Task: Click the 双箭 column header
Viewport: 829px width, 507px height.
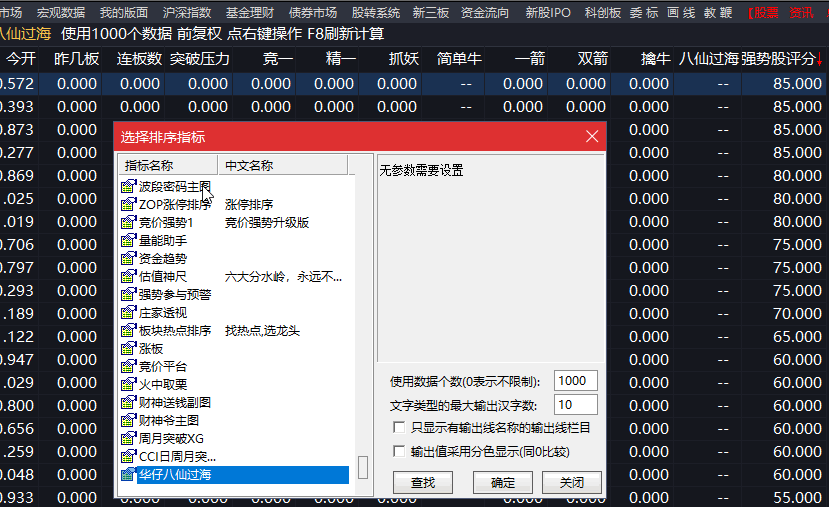Action: pyautogui.click(x=592, y=58)
